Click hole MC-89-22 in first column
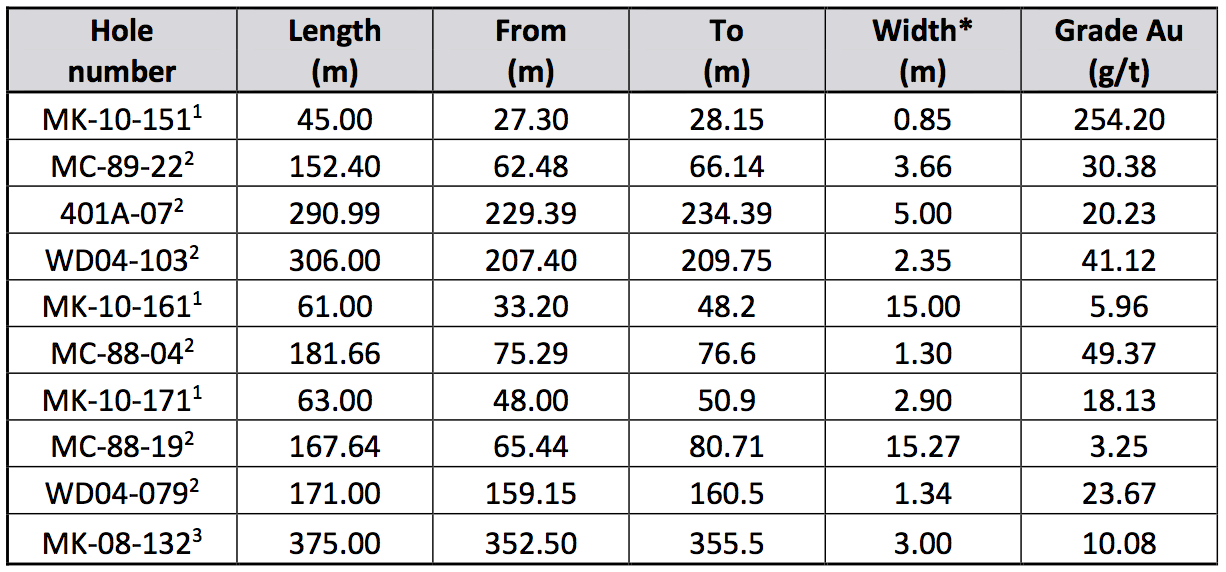The image size is (1226, 572). click(124, 167)
